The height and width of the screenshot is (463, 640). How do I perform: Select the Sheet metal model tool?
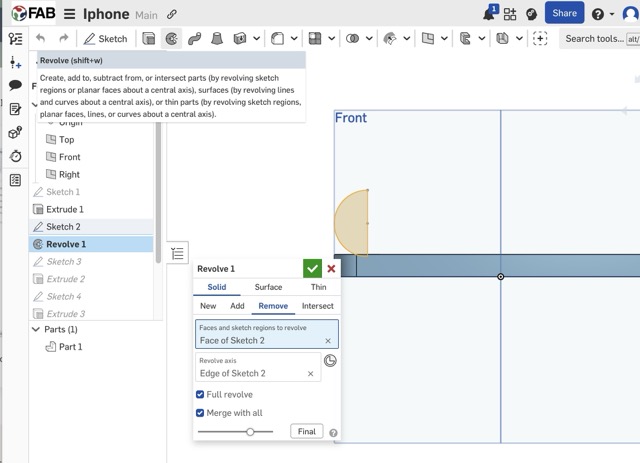[x=465, y=39]
